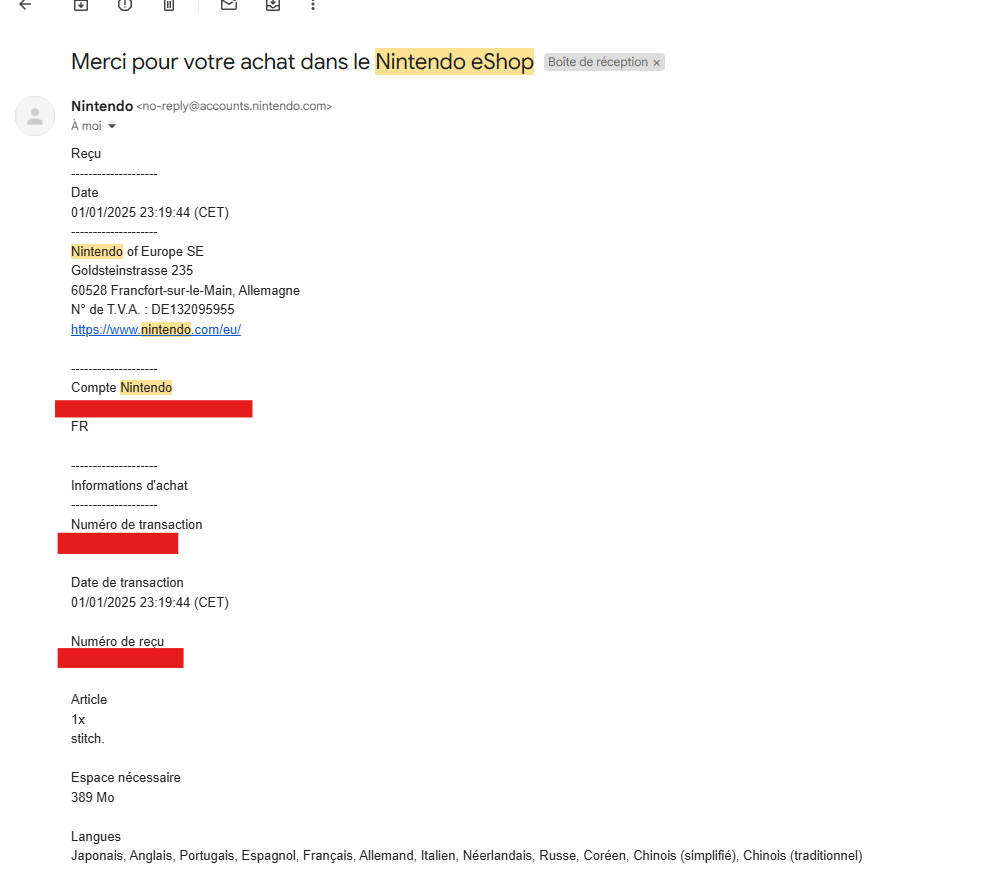Screen dimensions: 999x880
Task: Open the nintendo.com/eu link
Action: pos(156,329)
